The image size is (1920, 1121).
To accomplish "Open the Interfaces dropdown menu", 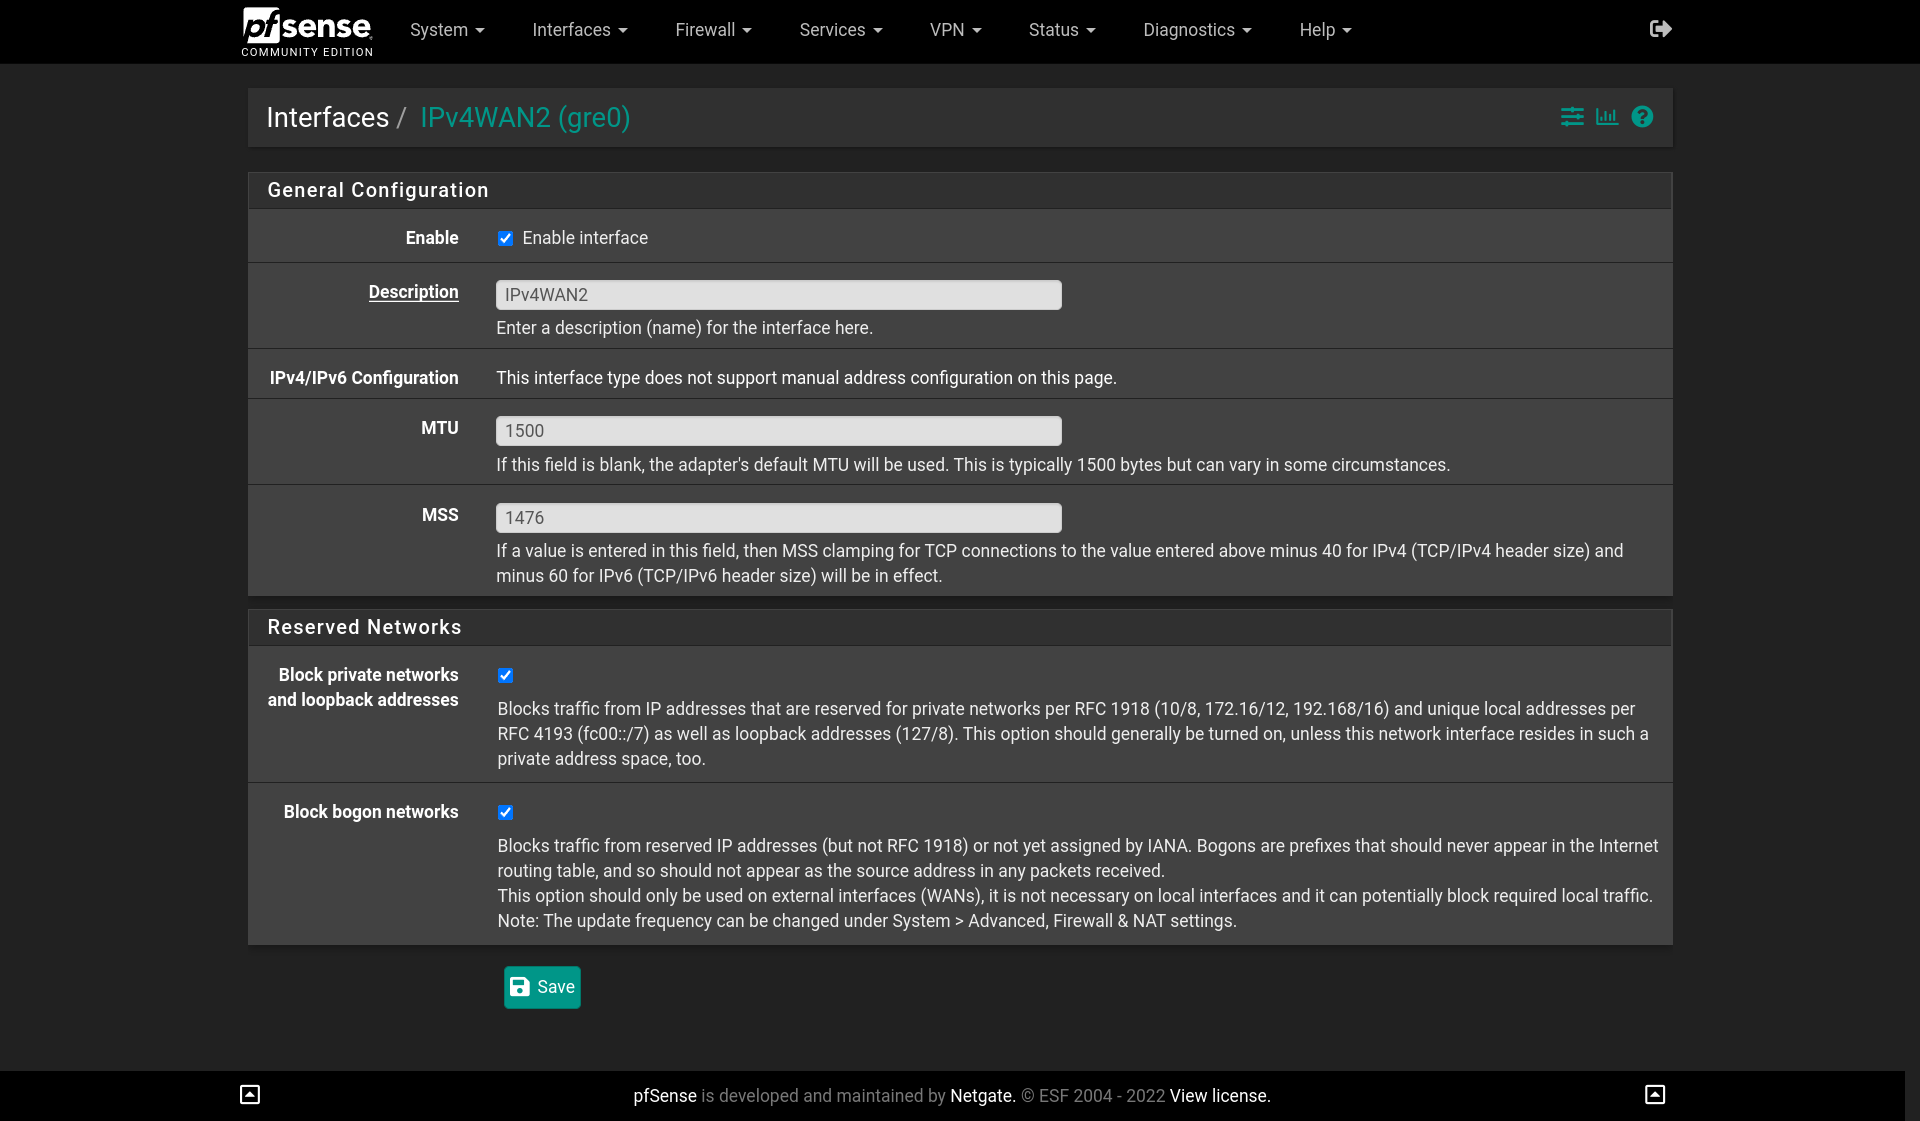I will (x=580, y=30).
